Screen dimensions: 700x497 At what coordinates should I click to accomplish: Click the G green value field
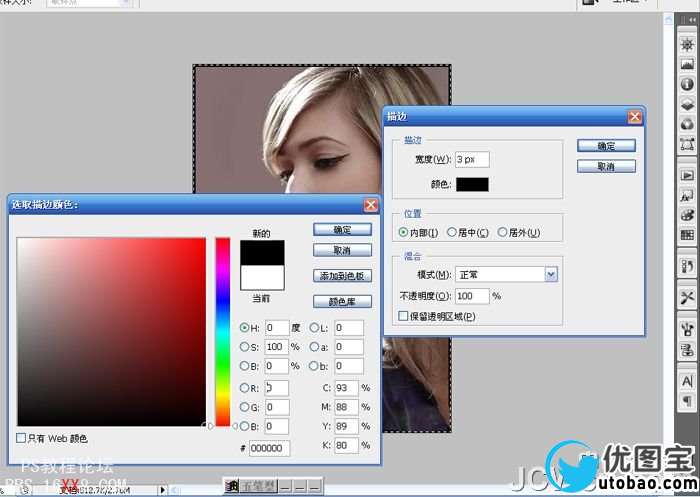point(277,407)
